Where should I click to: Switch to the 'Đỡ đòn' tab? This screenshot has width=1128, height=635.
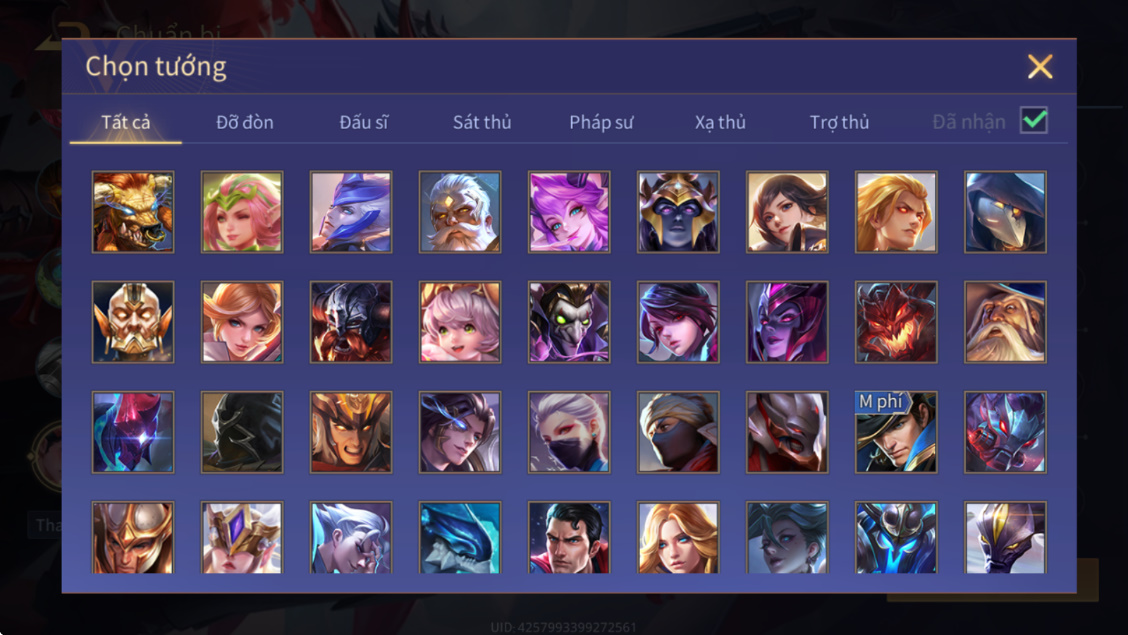[x=245, y=122]
